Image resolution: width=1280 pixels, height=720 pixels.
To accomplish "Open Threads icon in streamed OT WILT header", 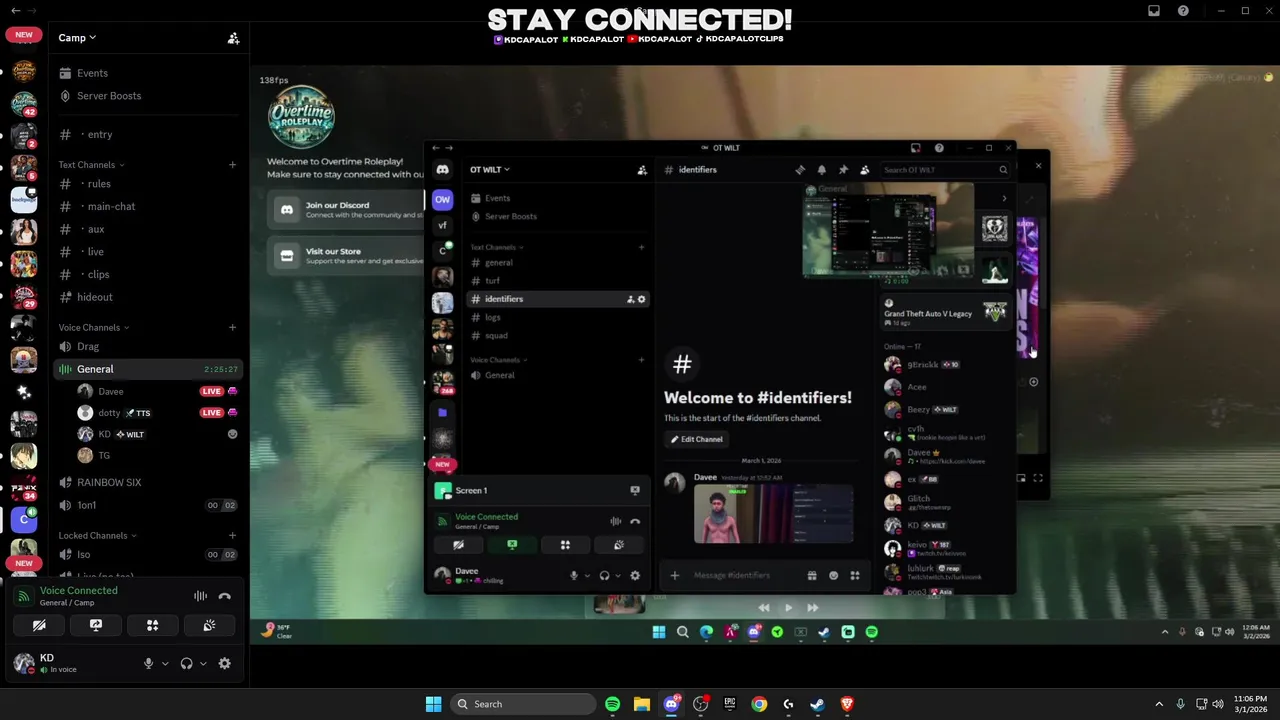I will tap(800, 170).
